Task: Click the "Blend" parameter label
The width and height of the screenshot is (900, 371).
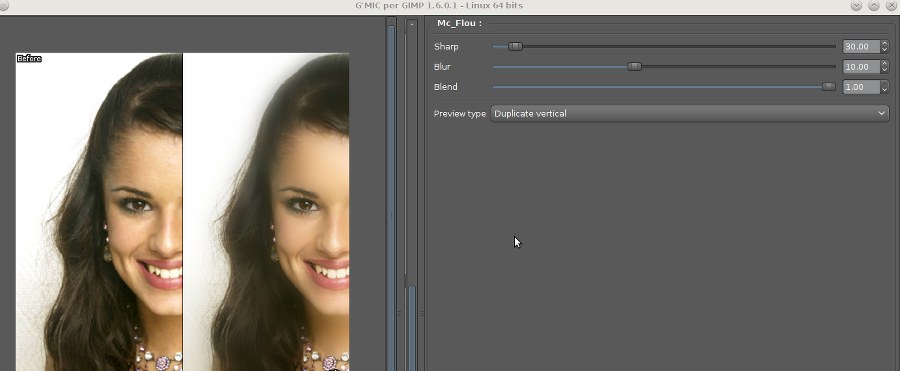Action: pos(445,87)
